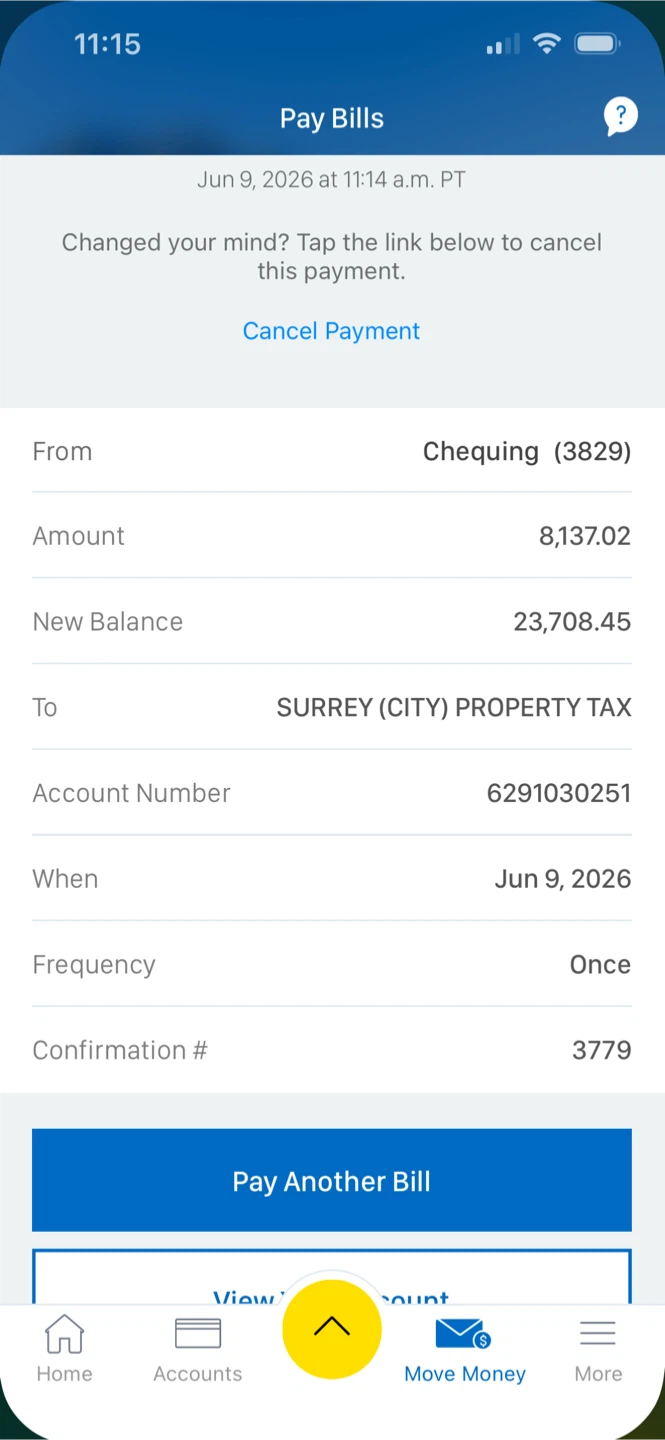Tap the cellular signal bars

pos(503,44)
